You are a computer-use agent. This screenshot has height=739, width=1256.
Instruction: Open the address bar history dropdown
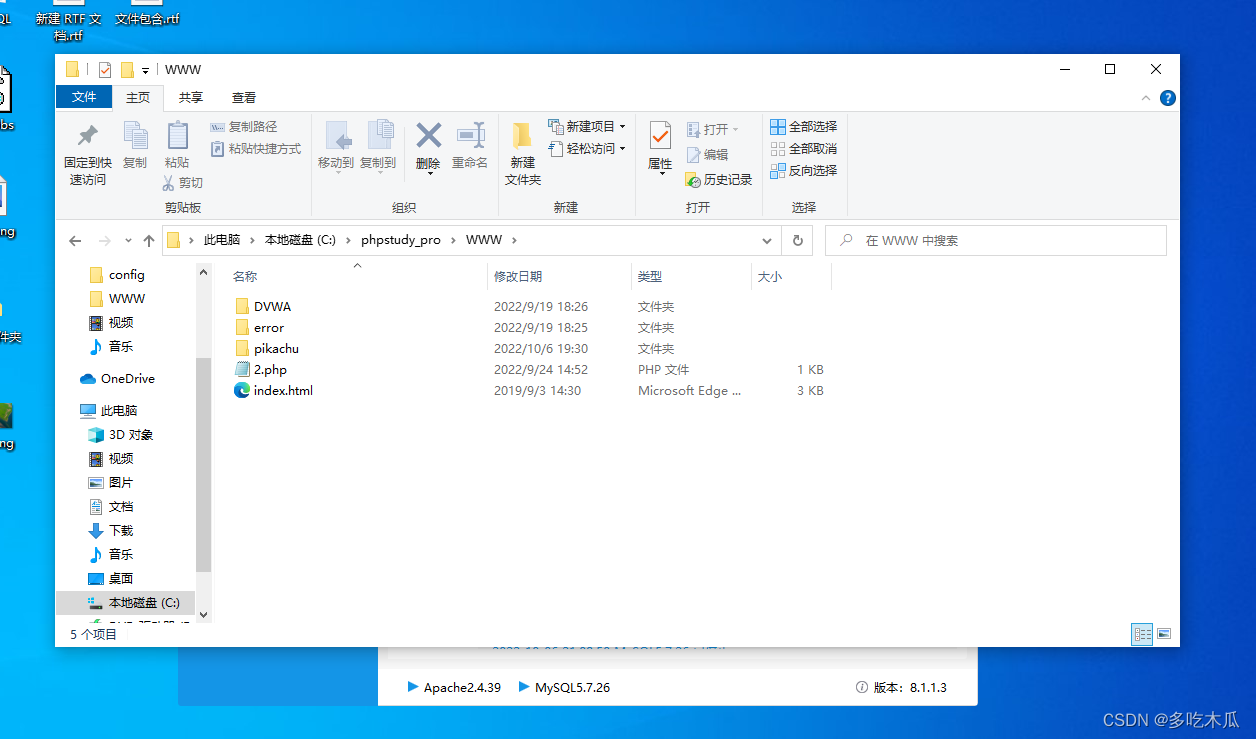766,240
